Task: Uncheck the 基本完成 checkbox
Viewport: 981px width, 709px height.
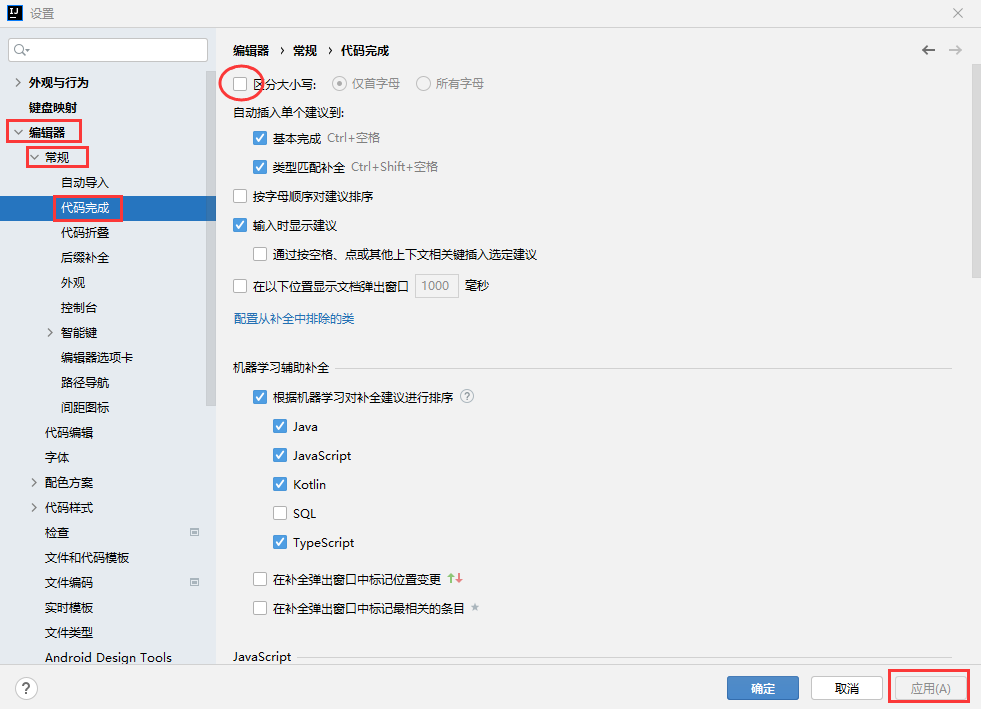Action: 260,138
